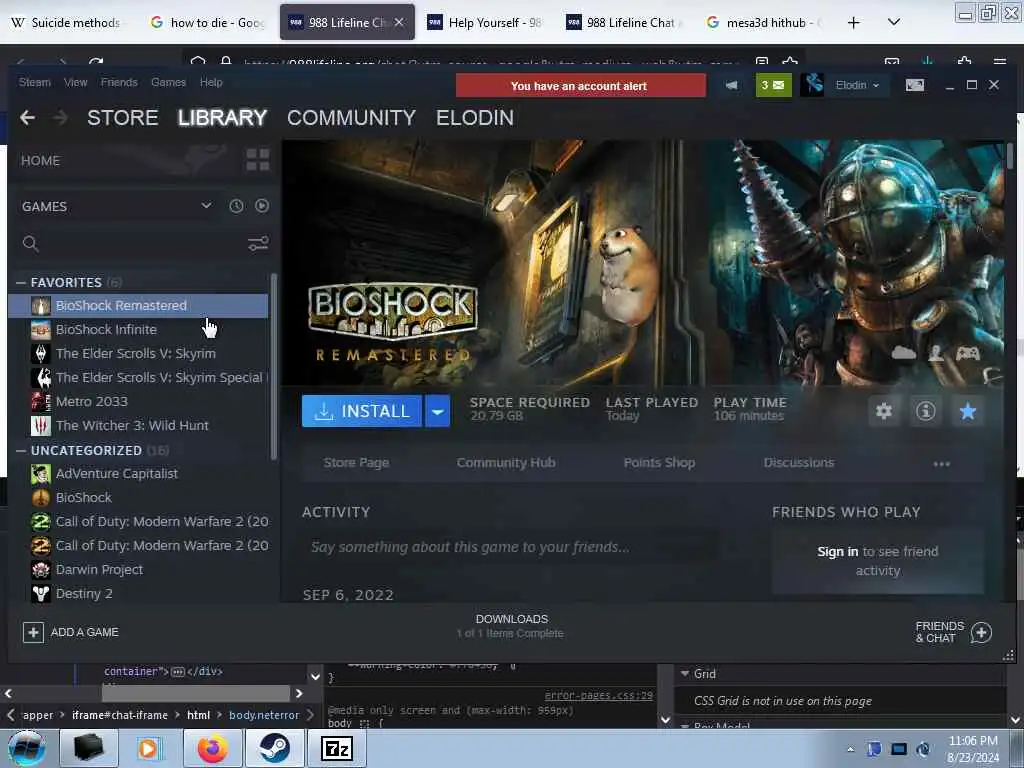Viewport: 1024px width, 768px height.
Task: Open the Store Page link
Action: point(356,462)
